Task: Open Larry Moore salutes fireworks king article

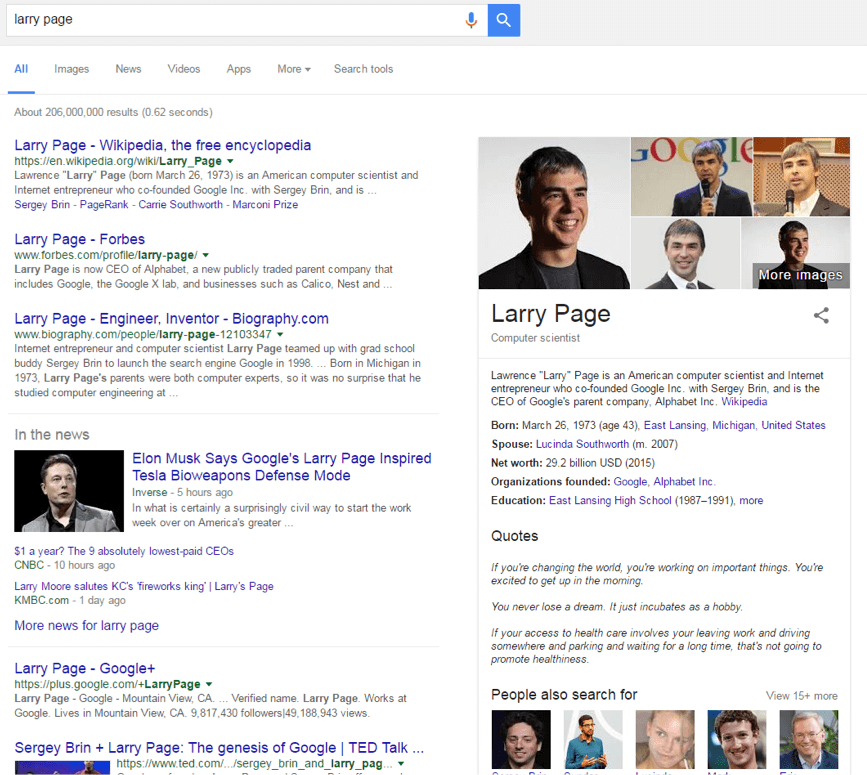Action: [144, 586]
